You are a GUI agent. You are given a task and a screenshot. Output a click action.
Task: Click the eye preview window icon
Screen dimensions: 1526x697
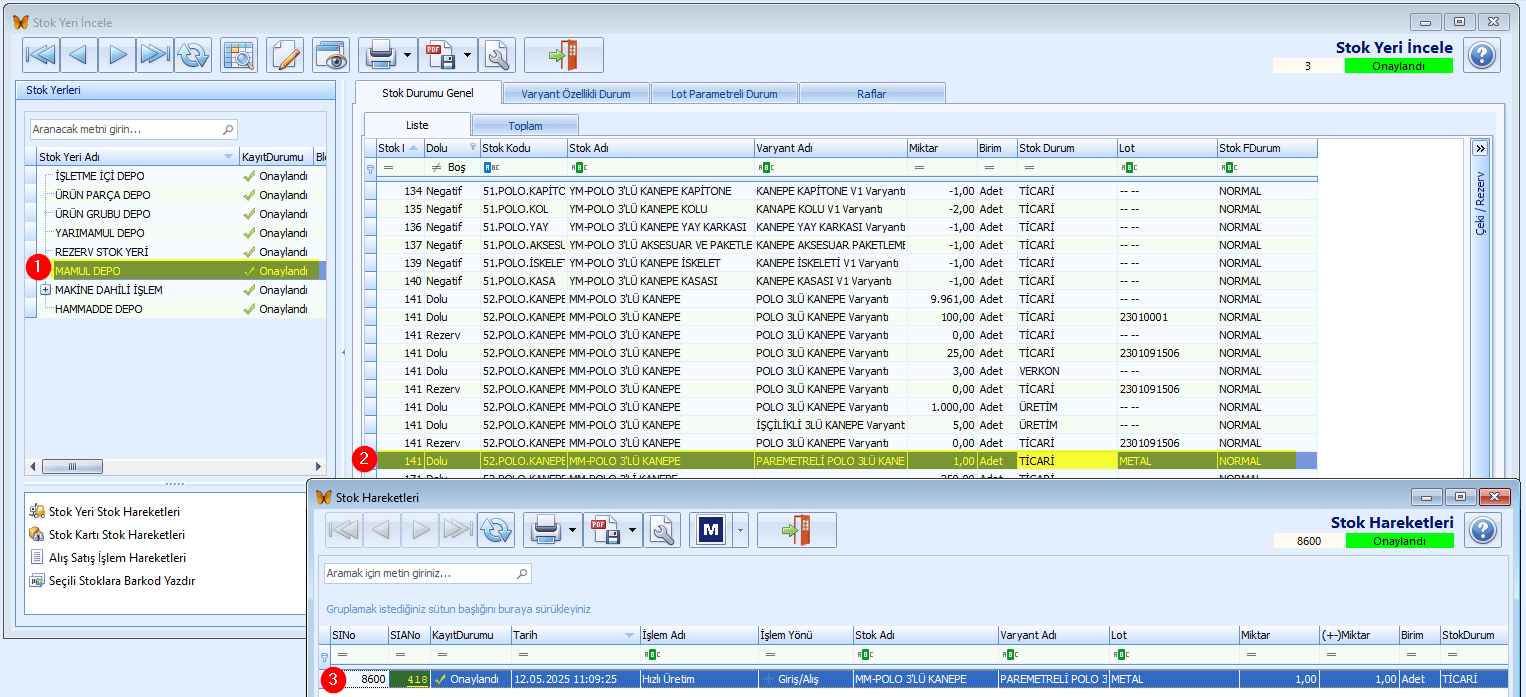pos(331,55)
